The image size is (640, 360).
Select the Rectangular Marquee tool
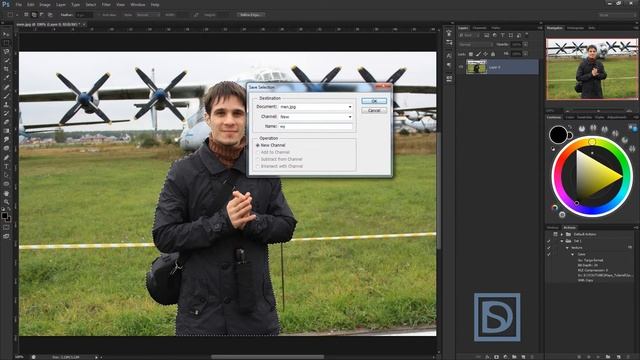6,43
